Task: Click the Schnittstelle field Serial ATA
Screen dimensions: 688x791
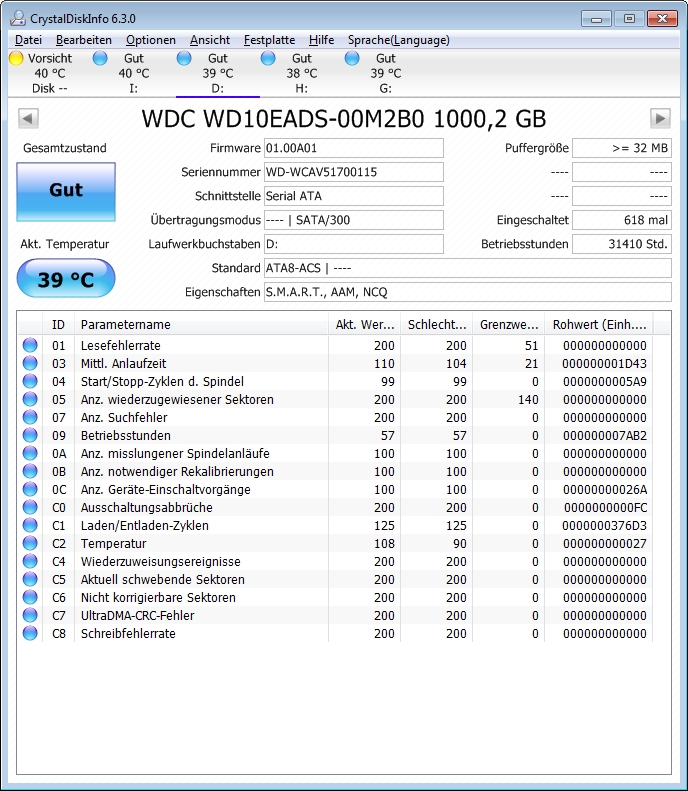Action: tap(354, 196)
